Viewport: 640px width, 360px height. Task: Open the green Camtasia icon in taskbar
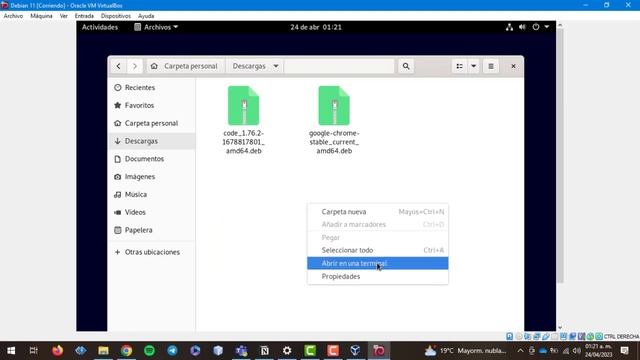(310, 351)
